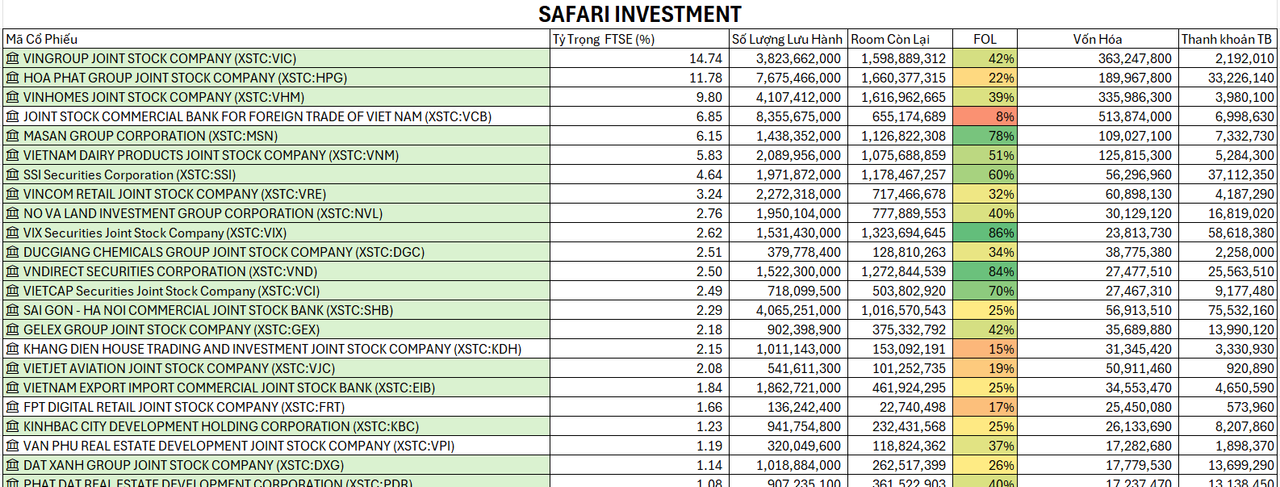
Task: Click the liquidity value 920,890
Action: coord(1227,368)
